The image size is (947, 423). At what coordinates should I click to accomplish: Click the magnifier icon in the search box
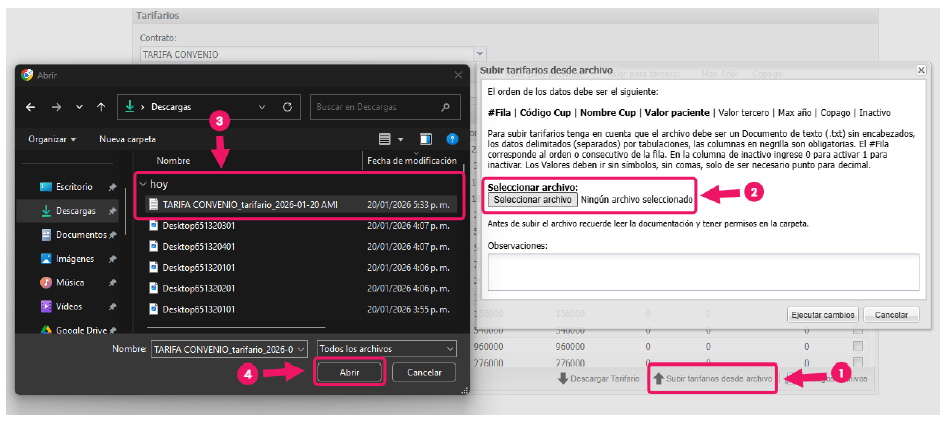click(x=446, y=107)
